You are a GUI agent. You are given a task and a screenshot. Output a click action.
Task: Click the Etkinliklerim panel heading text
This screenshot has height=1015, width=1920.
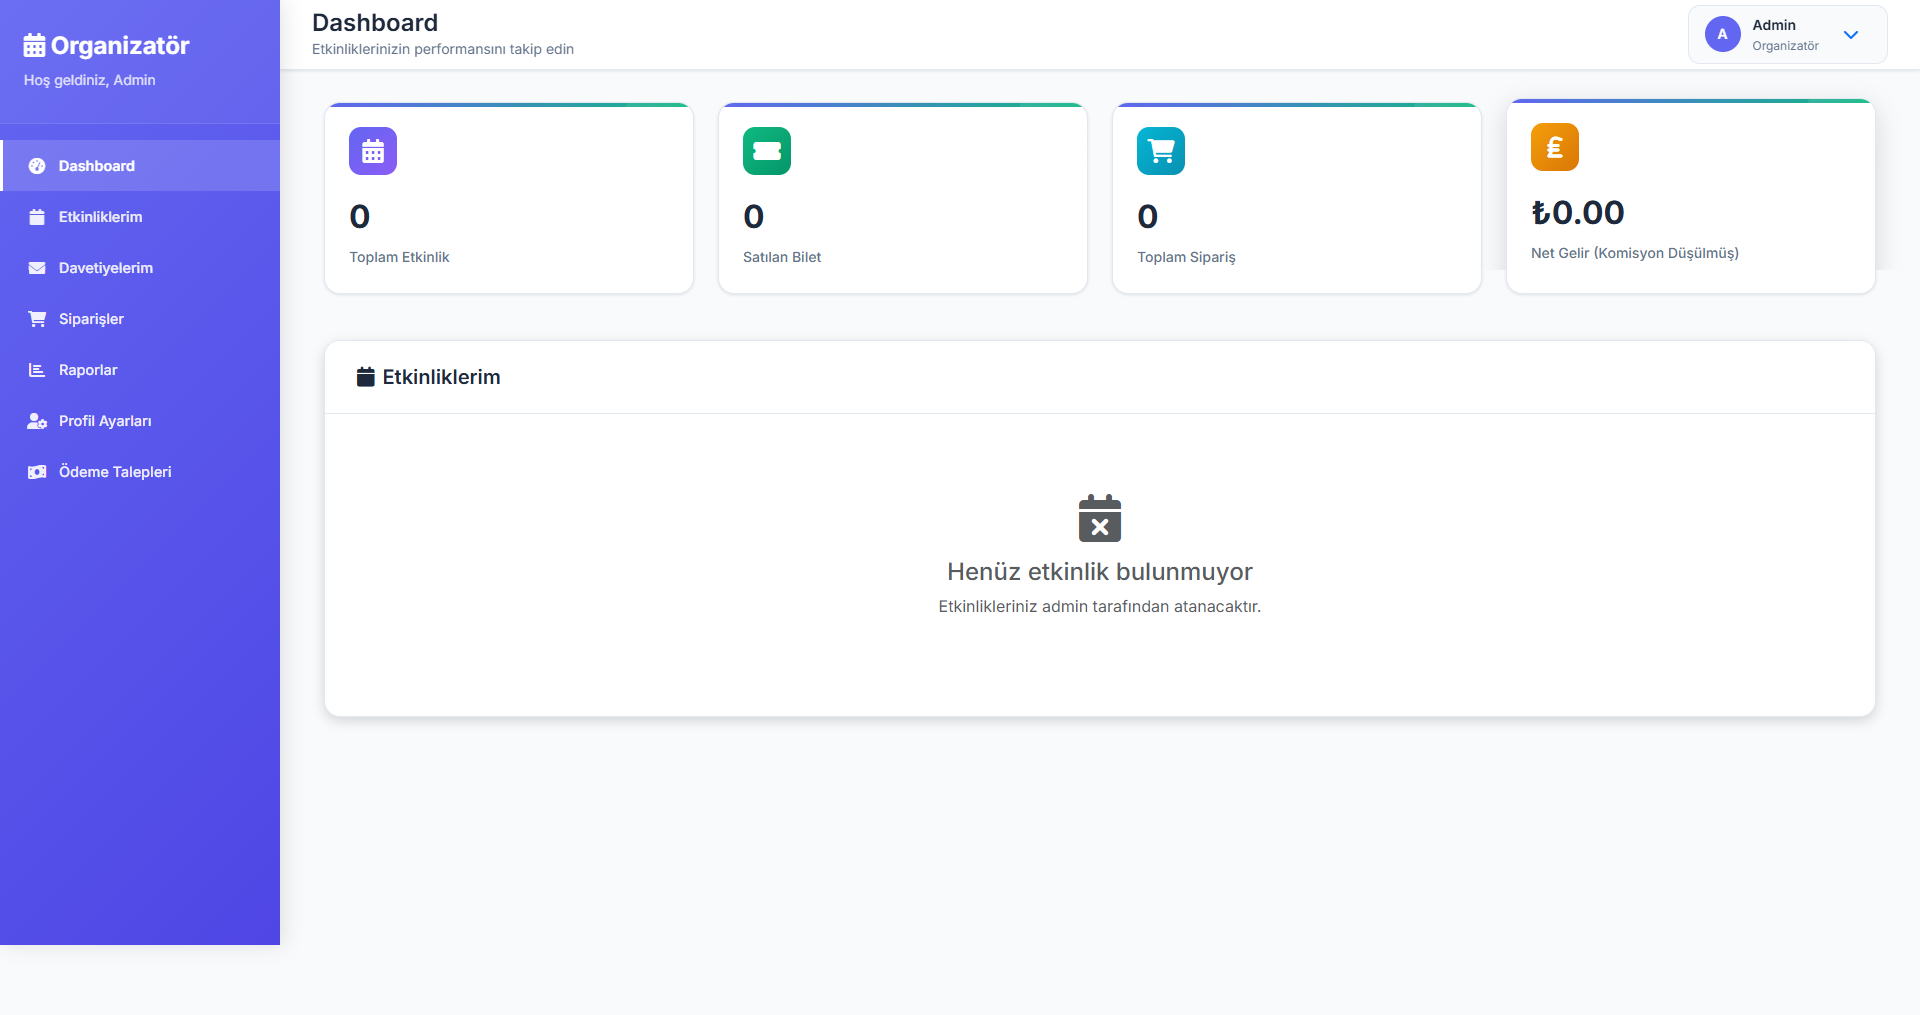pos(441,377)
